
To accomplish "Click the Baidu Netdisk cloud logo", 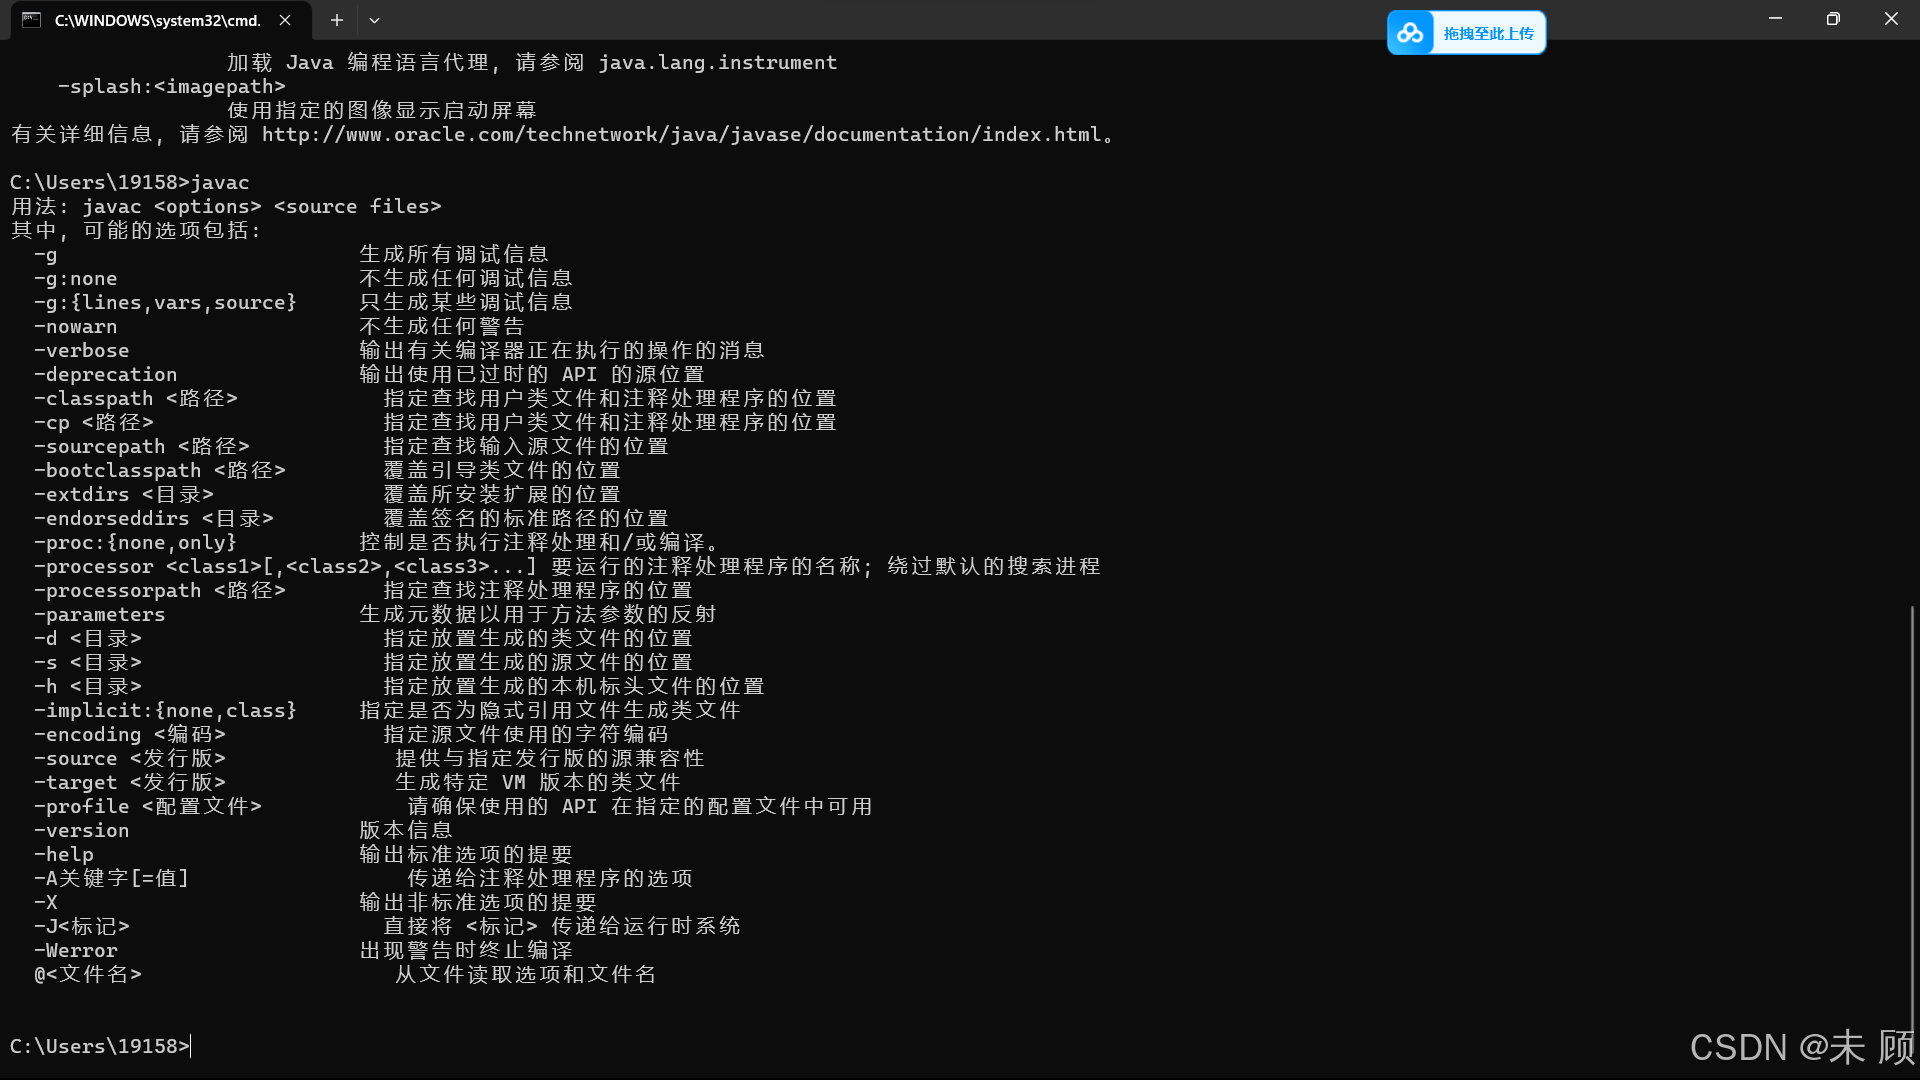I will pyautogui.click(x=1411, y=32).
